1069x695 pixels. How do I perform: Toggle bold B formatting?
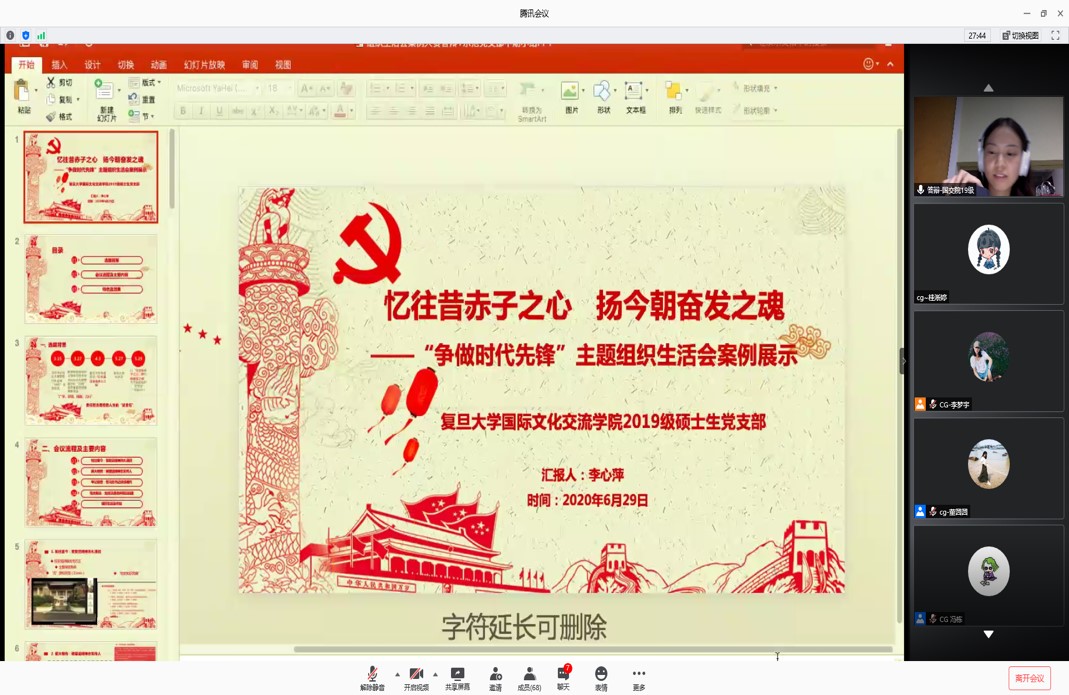click(x=183, y=110)
